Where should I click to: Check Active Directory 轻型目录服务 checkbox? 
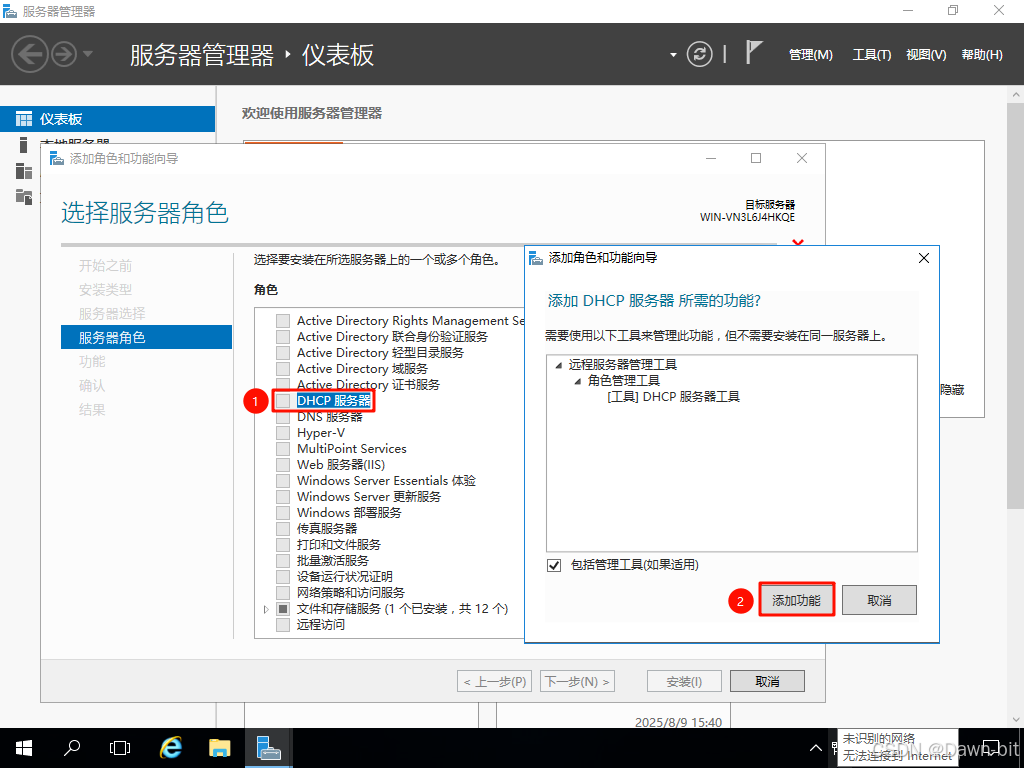pos(283,353)
